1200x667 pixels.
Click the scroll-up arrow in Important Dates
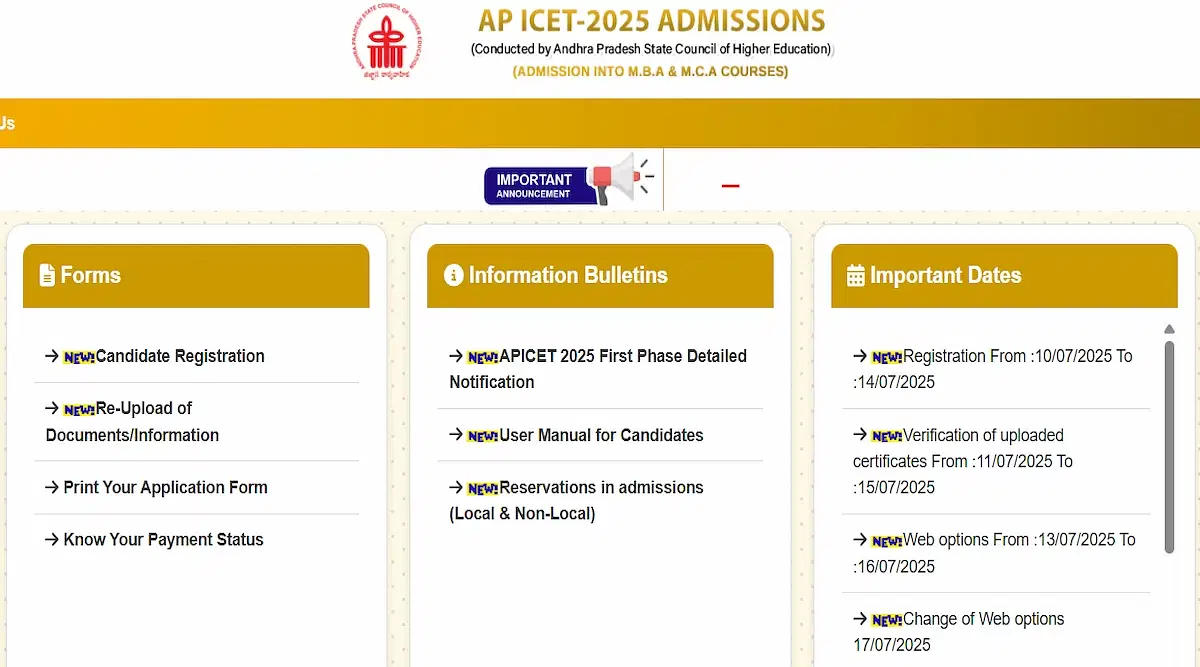coord(1169,329)
